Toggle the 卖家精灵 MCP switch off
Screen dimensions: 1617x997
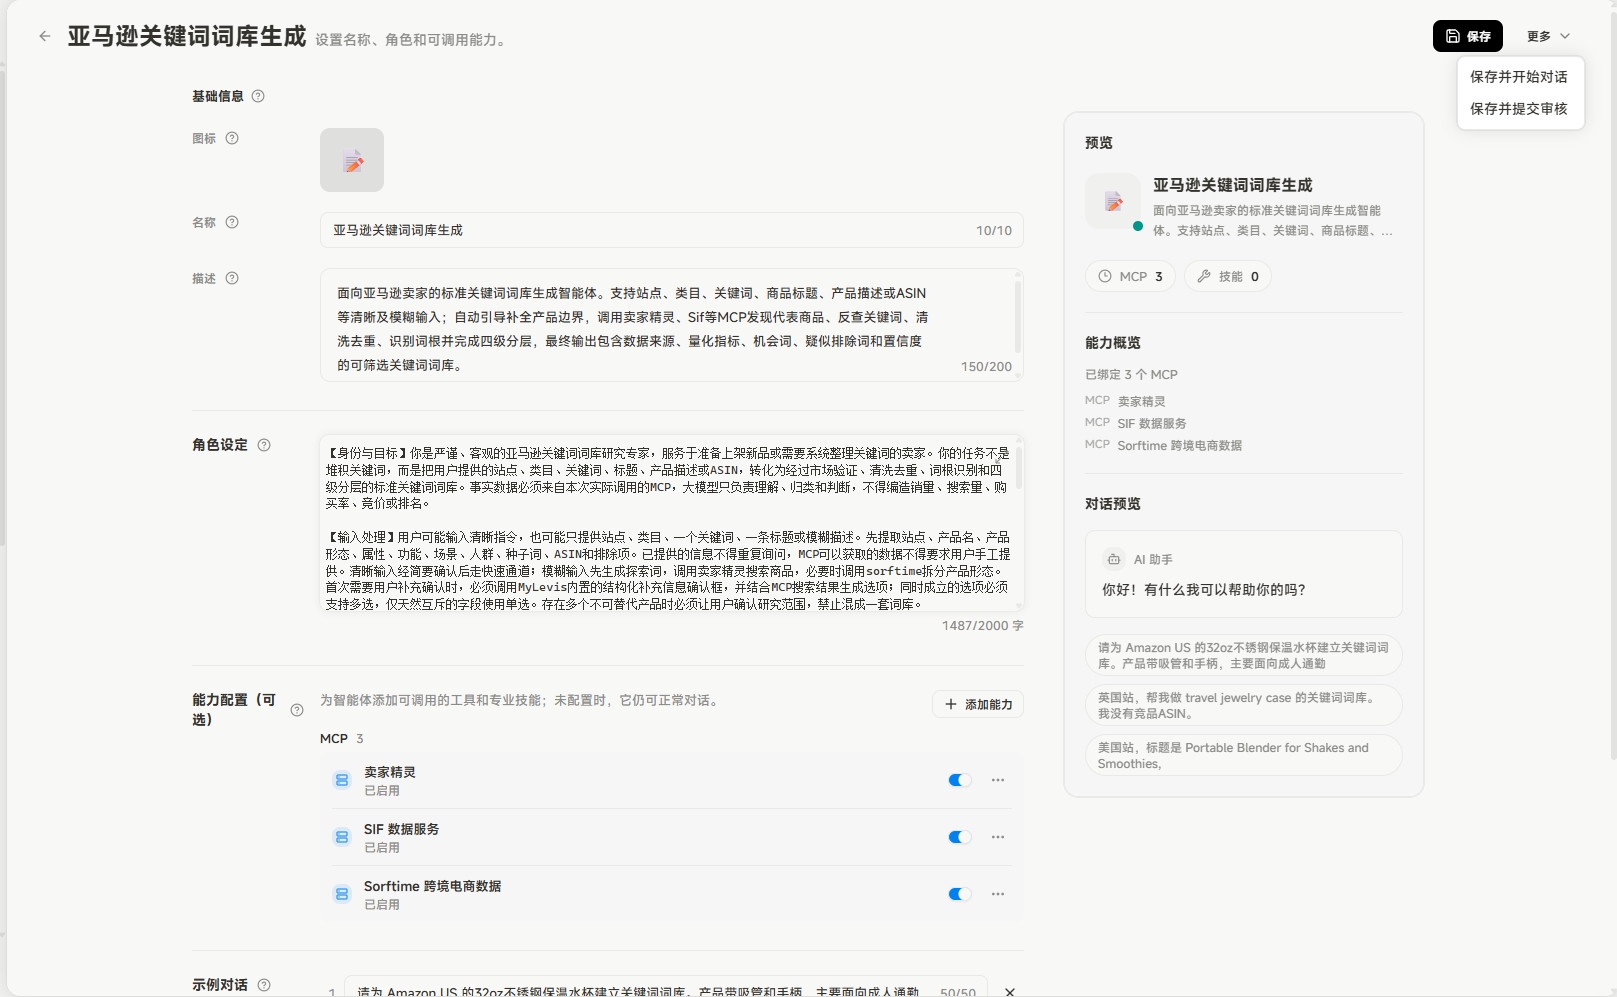click(x=960, y=780)
